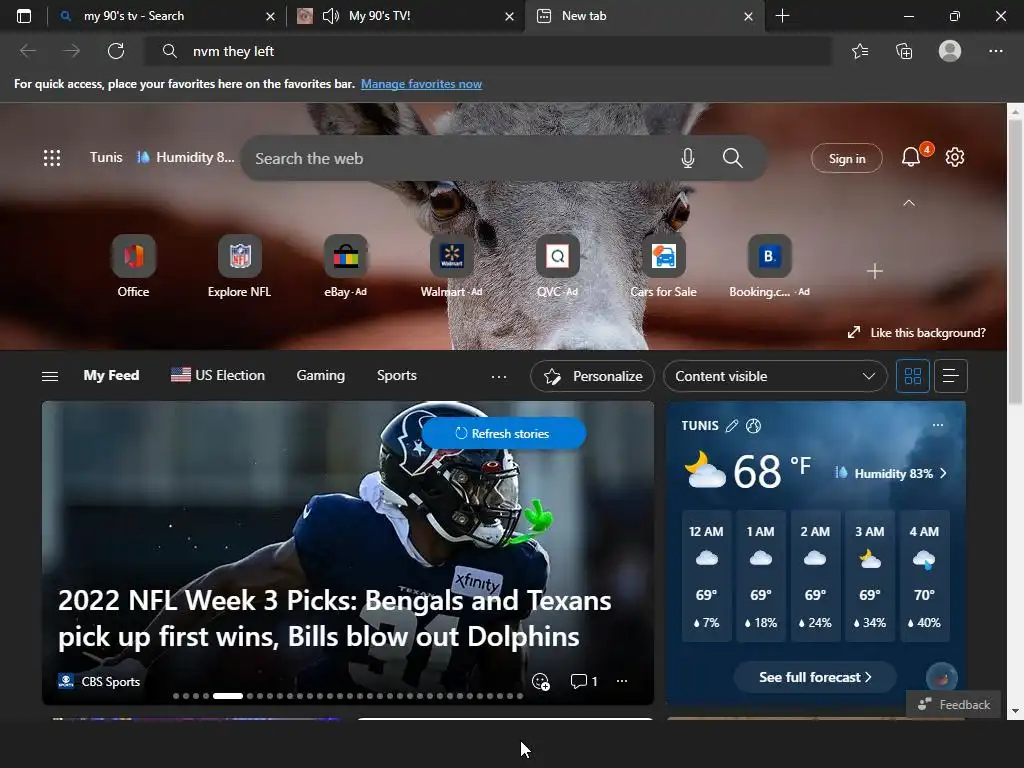Click the scrollbar down arrow
The height and width of the screenshot is (768, 1024).
[x=1015, y=711]
